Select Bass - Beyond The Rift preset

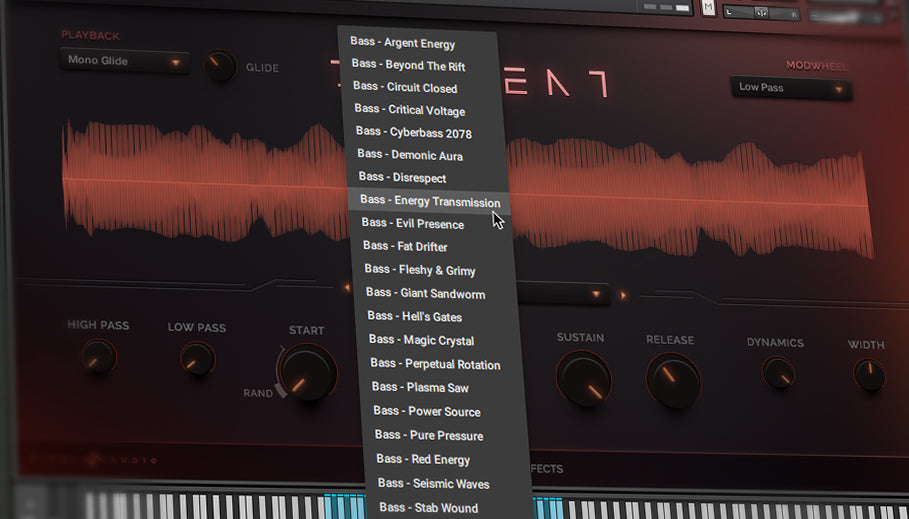pyautogui.click(x=408, y=65)
